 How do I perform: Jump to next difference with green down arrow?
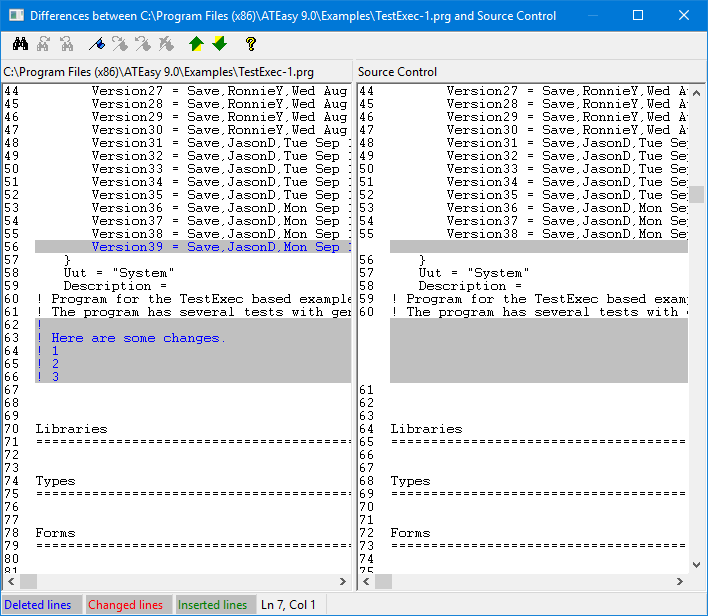[x=219, y=44]
